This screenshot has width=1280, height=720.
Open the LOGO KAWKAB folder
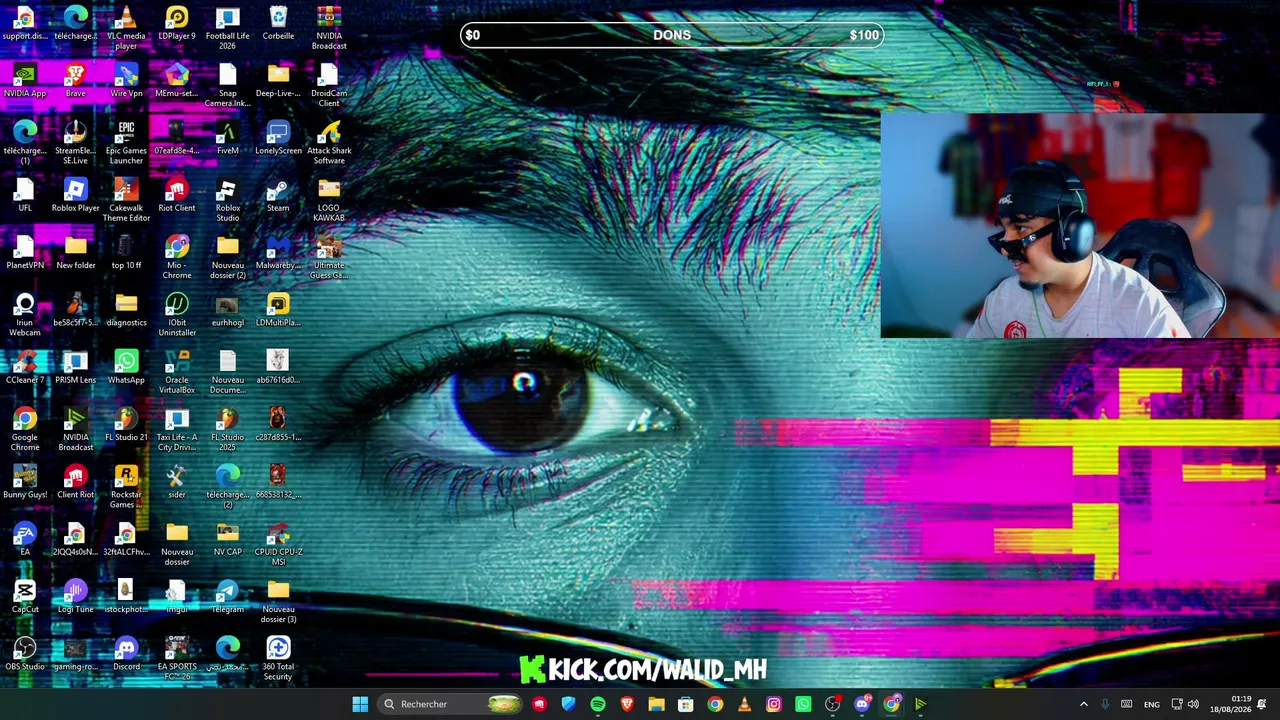pyautogui.click(x=329, y=200)
